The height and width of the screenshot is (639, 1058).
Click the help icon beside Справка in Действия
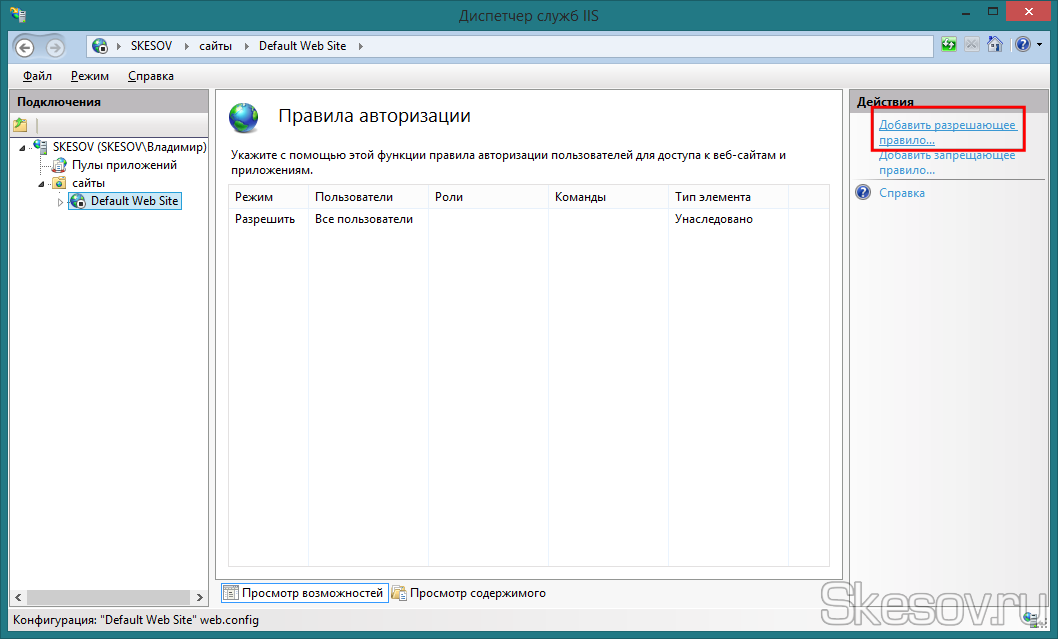[x=864, y=193]
